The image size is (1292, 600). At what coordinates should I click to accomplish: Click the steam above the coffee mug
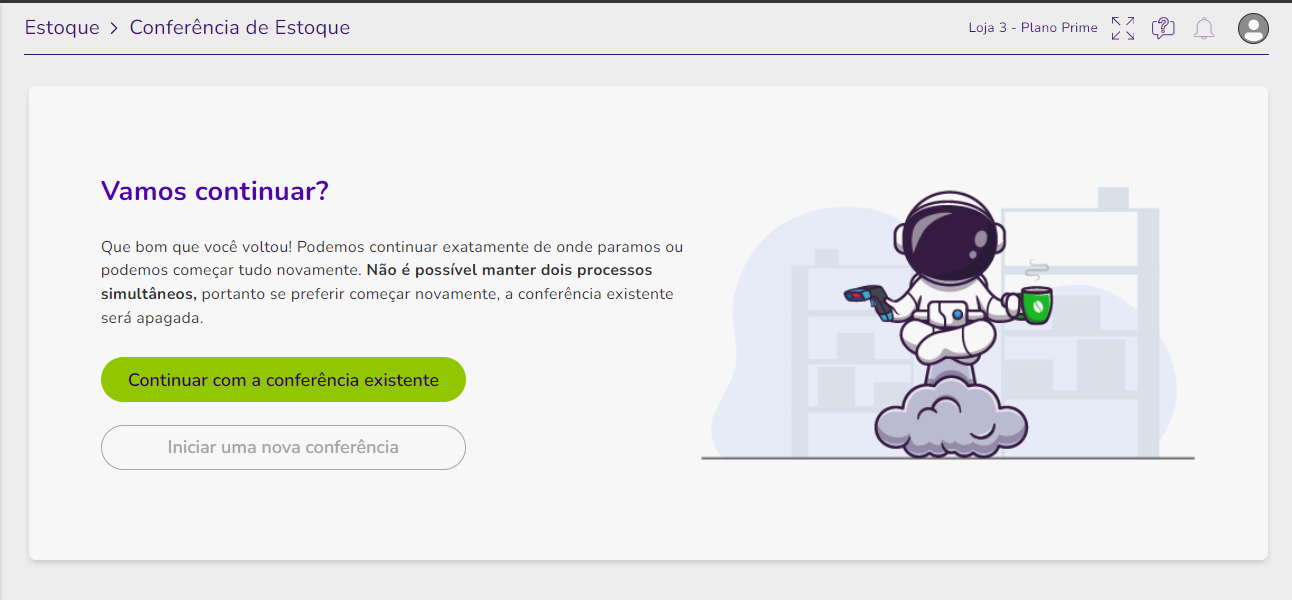1037,271
